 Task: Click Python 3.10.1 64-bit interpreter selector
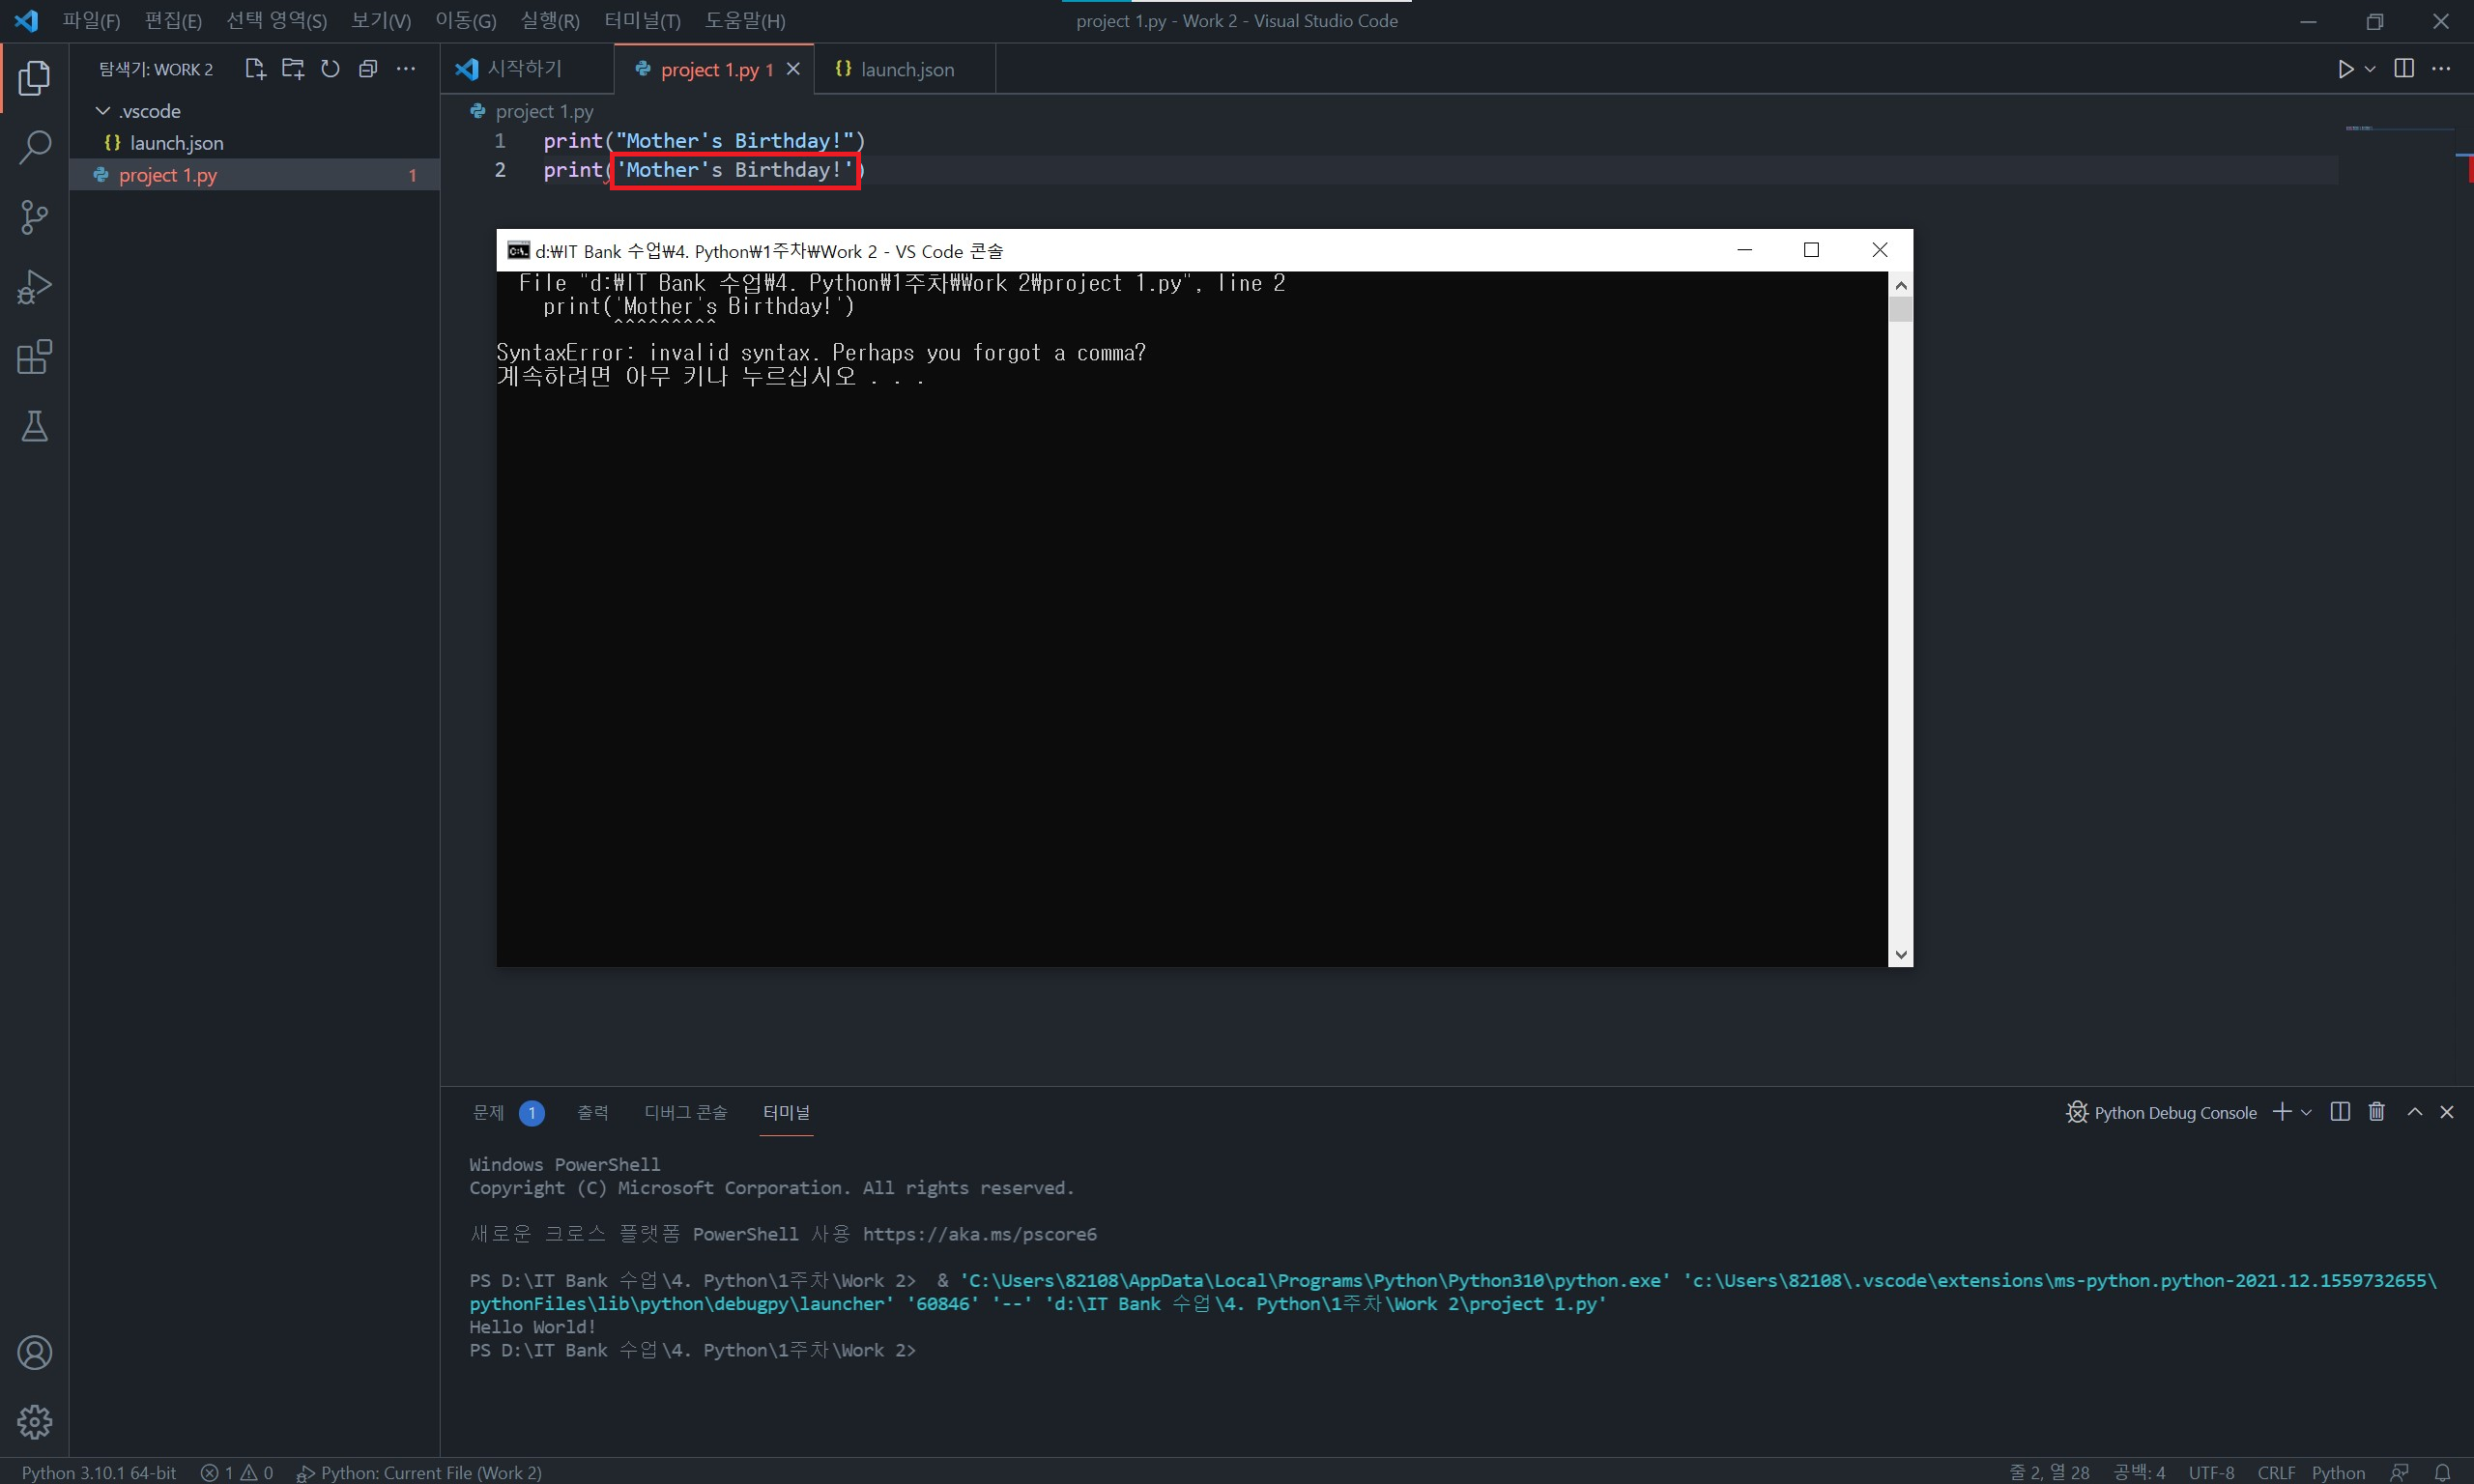coord(99,1472)
